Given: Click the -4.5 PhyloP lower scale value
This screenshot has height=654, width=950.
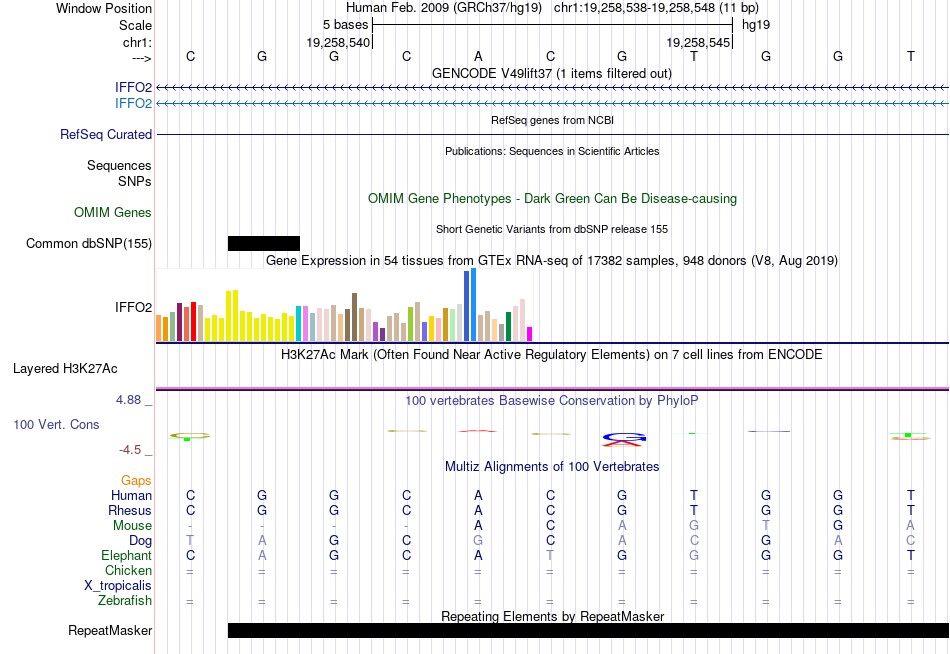Looking at the screenshot, I should pos(130,450).
